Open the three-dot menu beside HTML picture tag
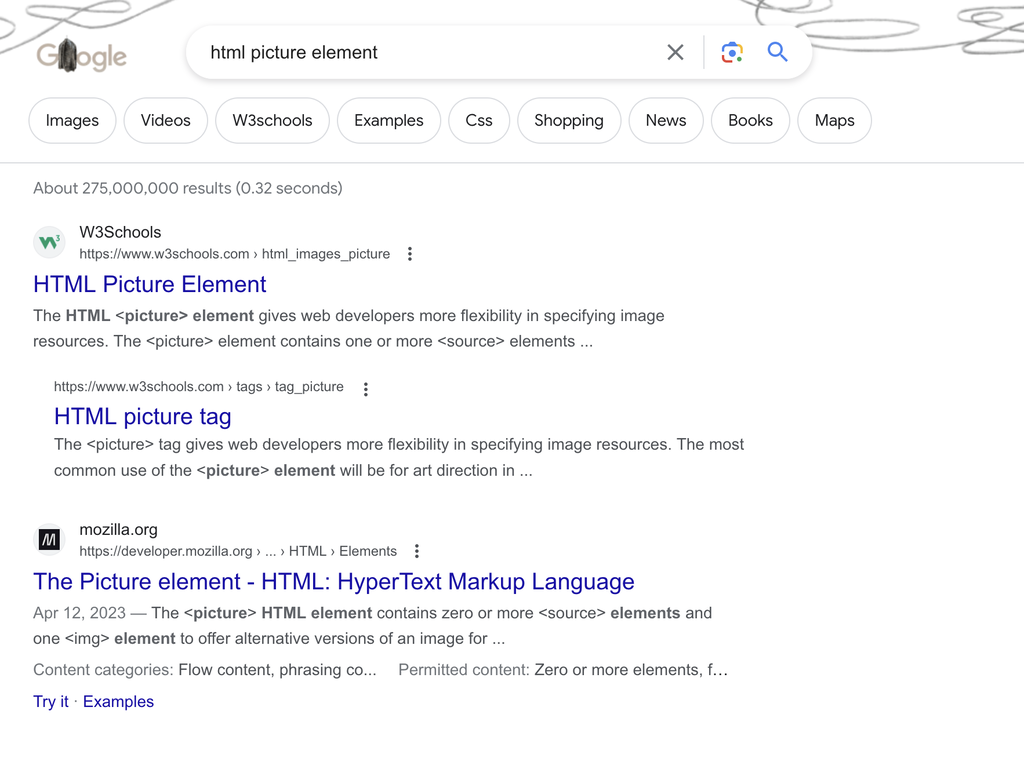 pyautogui.click(x=366, y=387)
